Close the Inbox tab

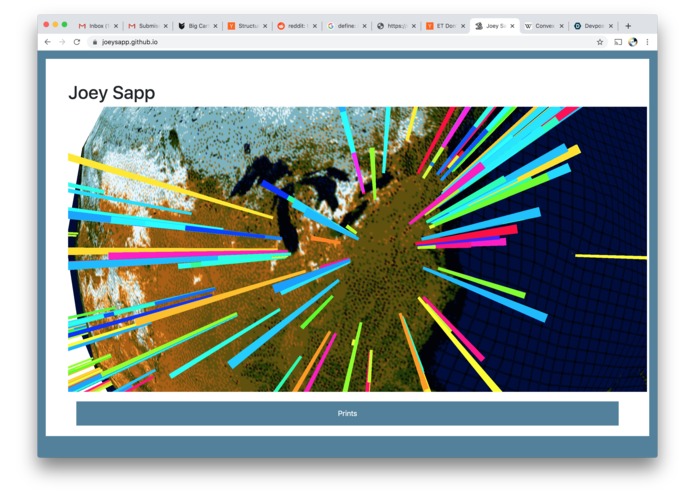116,26
